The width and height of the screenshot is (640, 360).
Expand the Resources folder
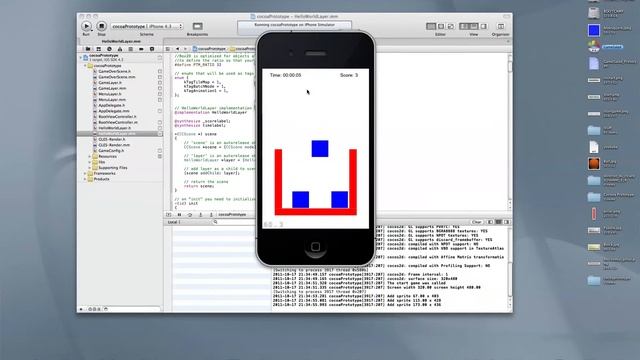tap(90, 156)
